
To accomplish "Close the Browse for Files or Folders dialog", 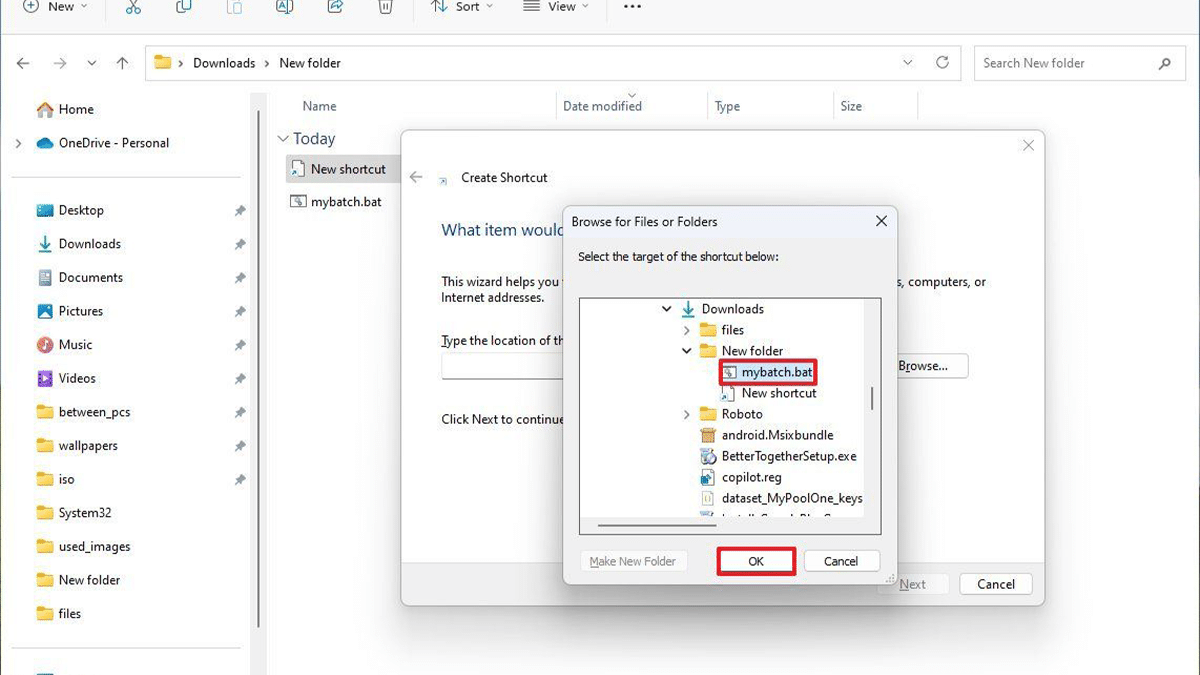I will tap(881, 221).
